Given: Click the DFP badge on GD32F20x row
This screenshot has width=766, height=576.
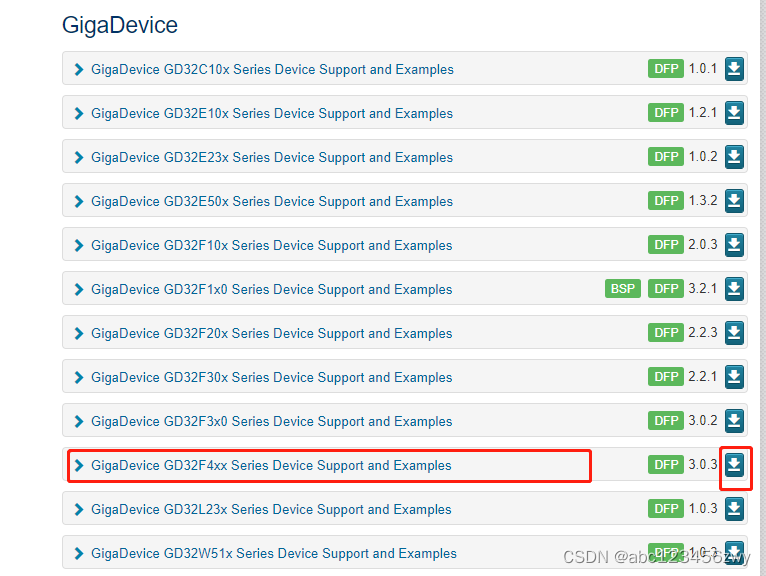Looking at the screenshot, I should pyautogui.click(x=666, y=333).
